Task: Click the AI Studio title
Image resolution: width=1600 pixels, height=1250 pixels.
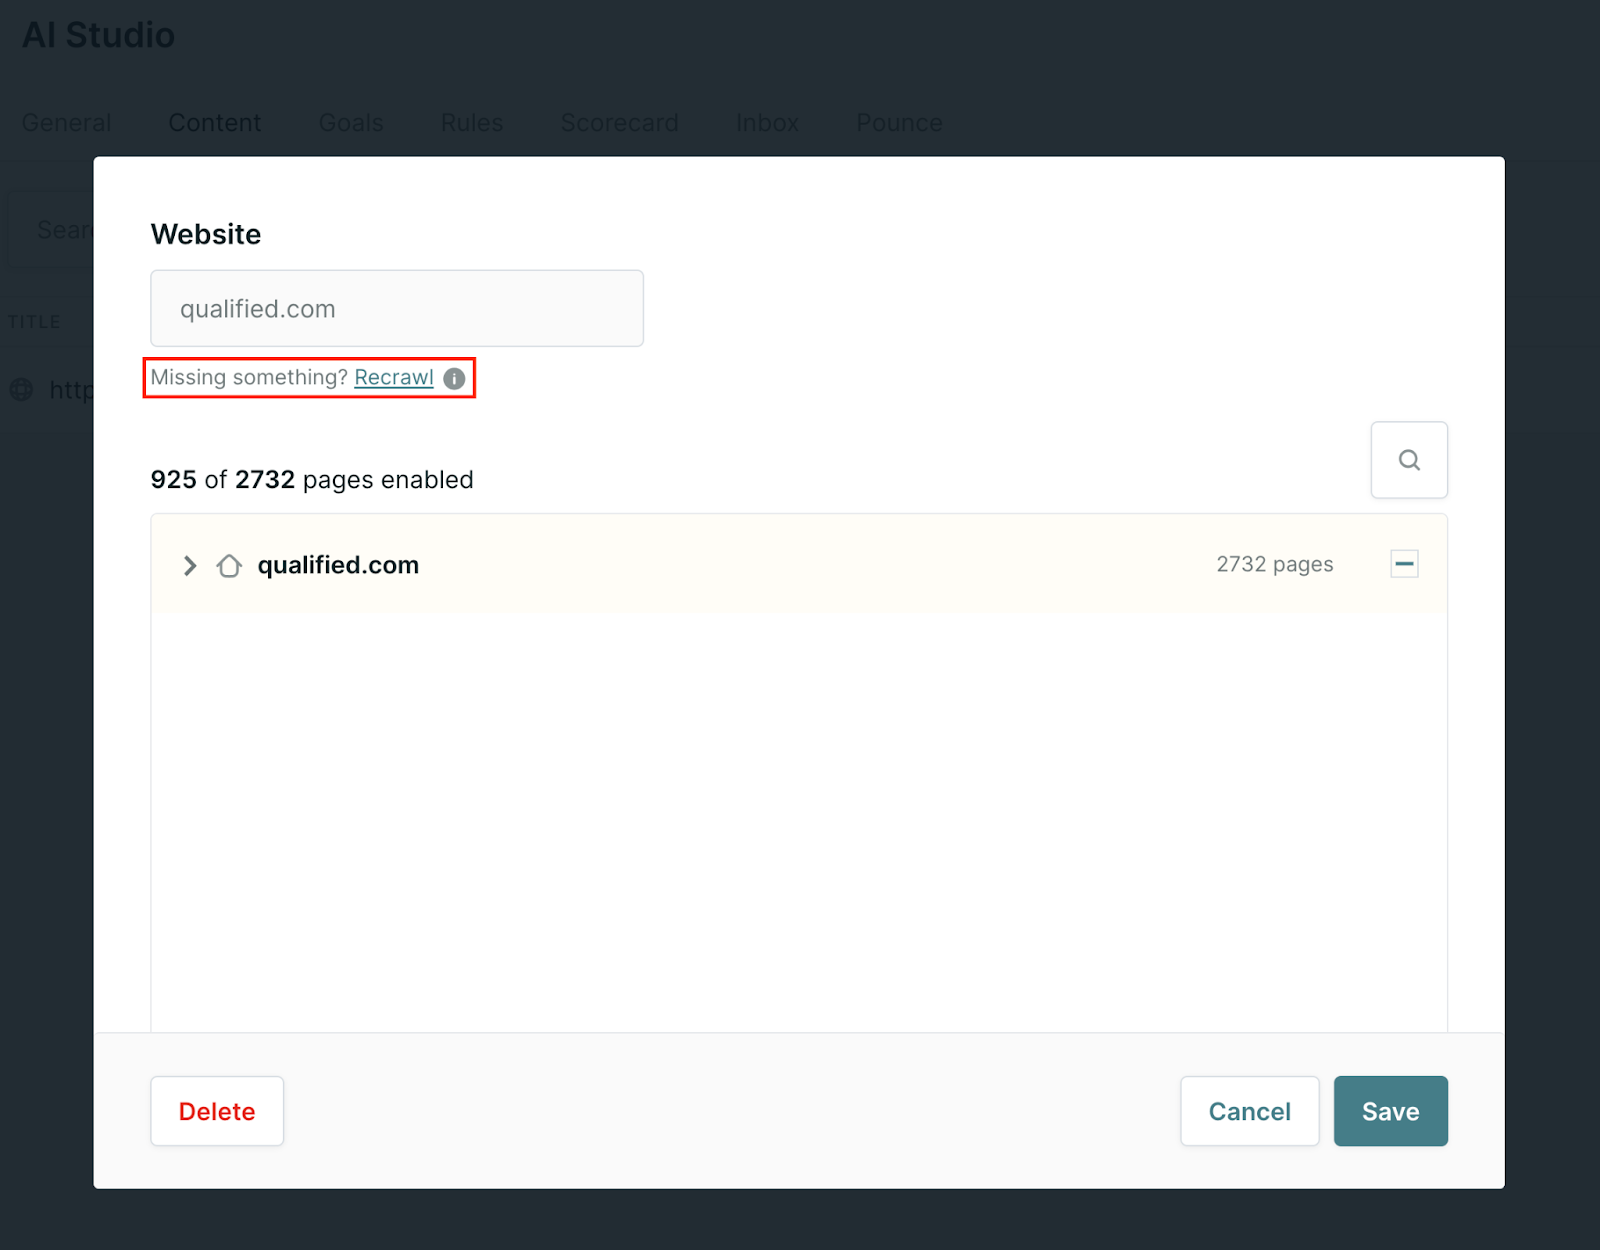Action: pos(98,35)
